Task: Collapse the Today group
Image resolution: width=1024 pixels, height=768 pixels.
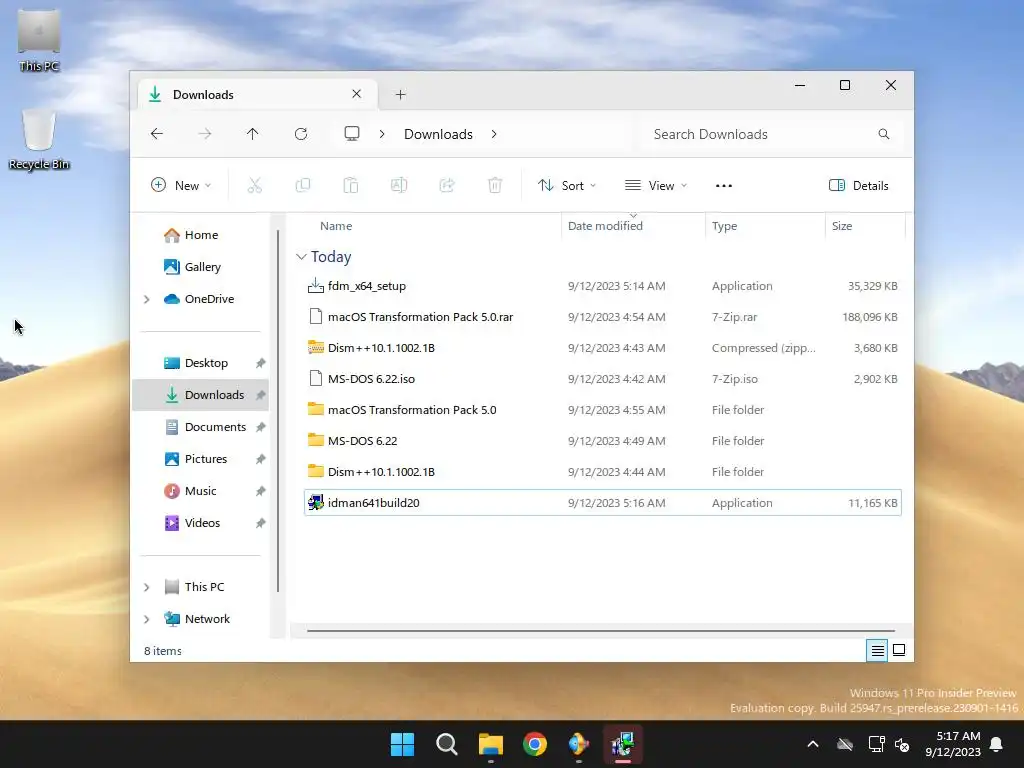Action: pos(301,257)
